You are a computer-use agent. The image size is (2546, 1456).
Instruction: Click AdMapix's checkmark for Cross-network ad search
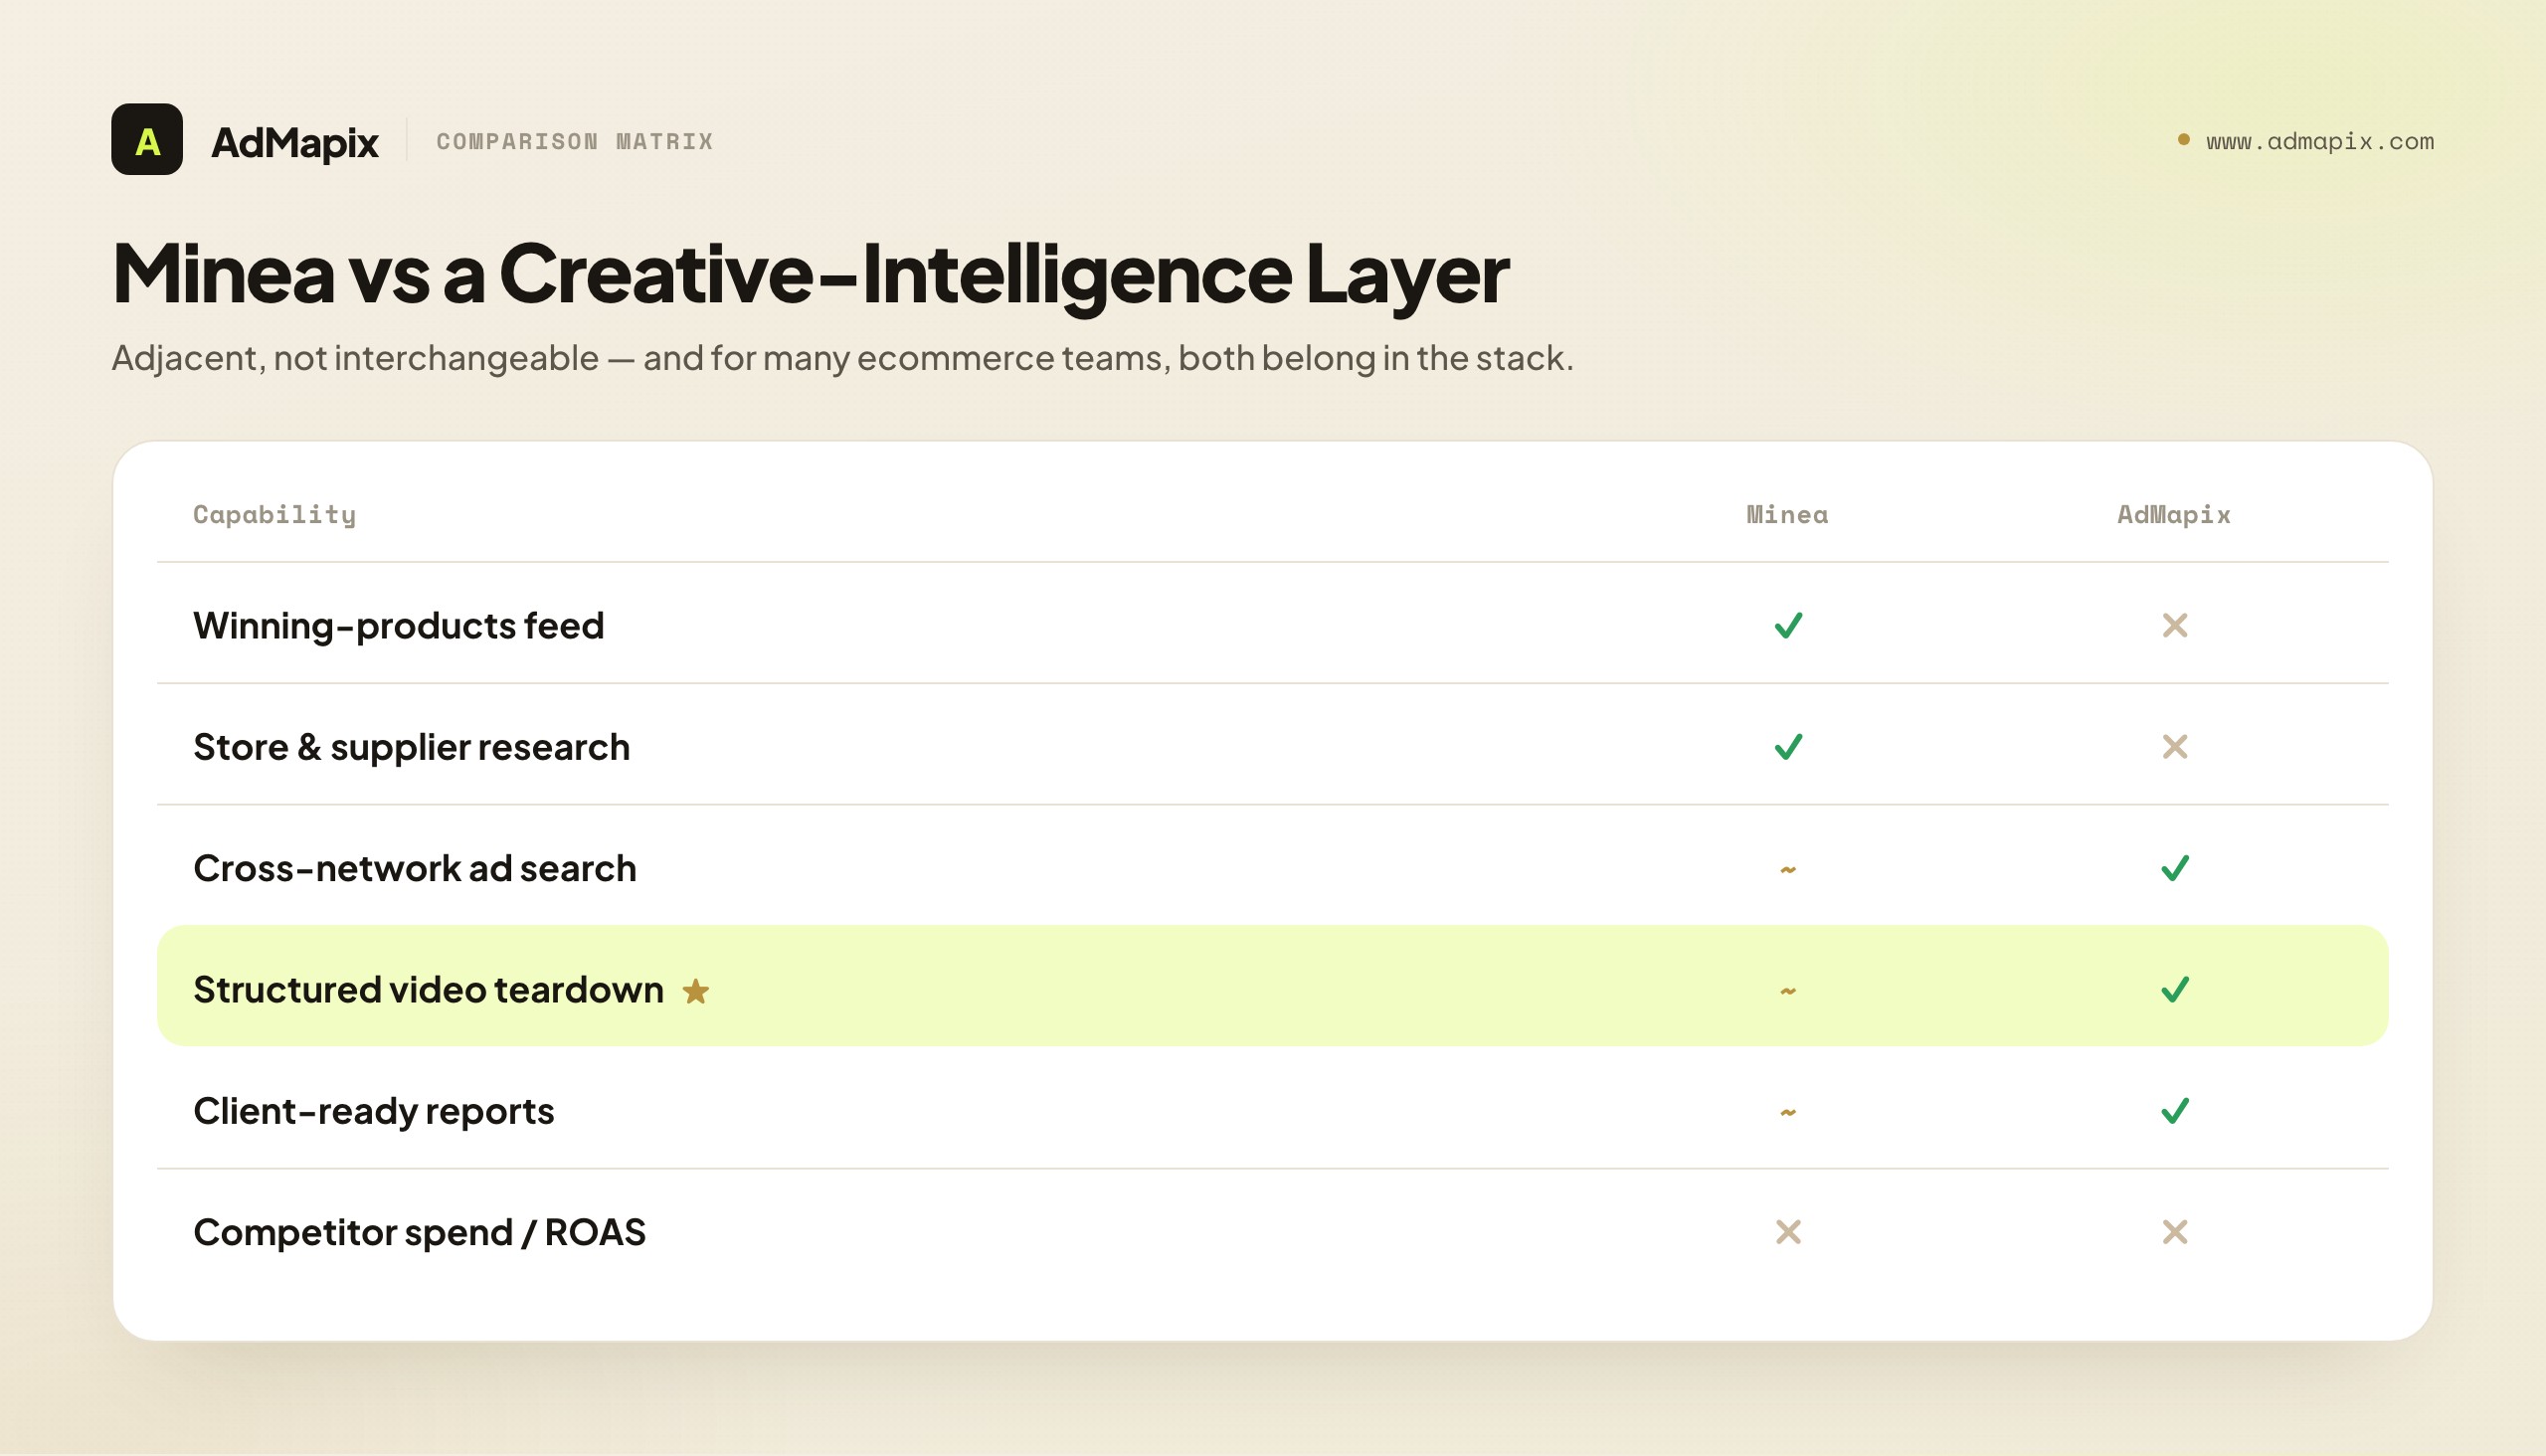2175,868
